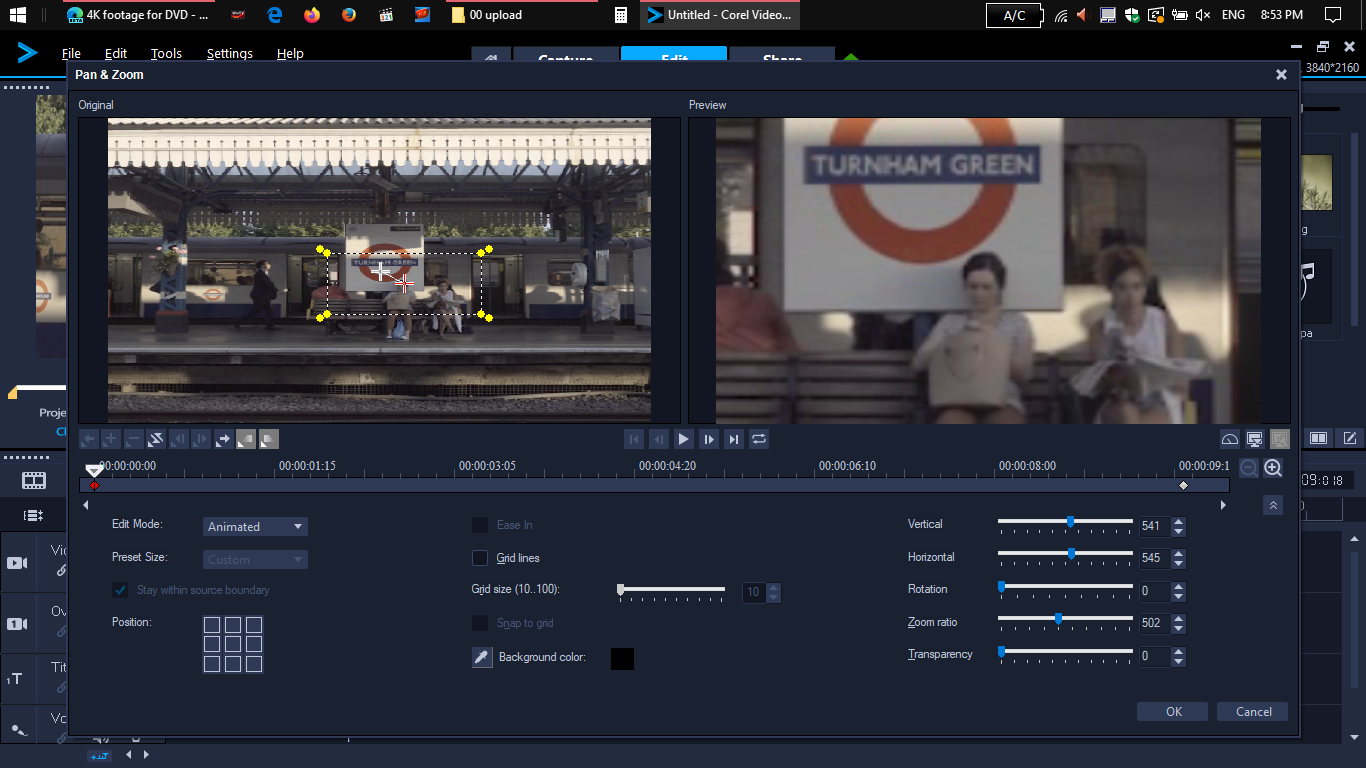This screenshot has width=1366, height=768.
Task: Open the Calculator taskbar icon
Action: (621, 15)
